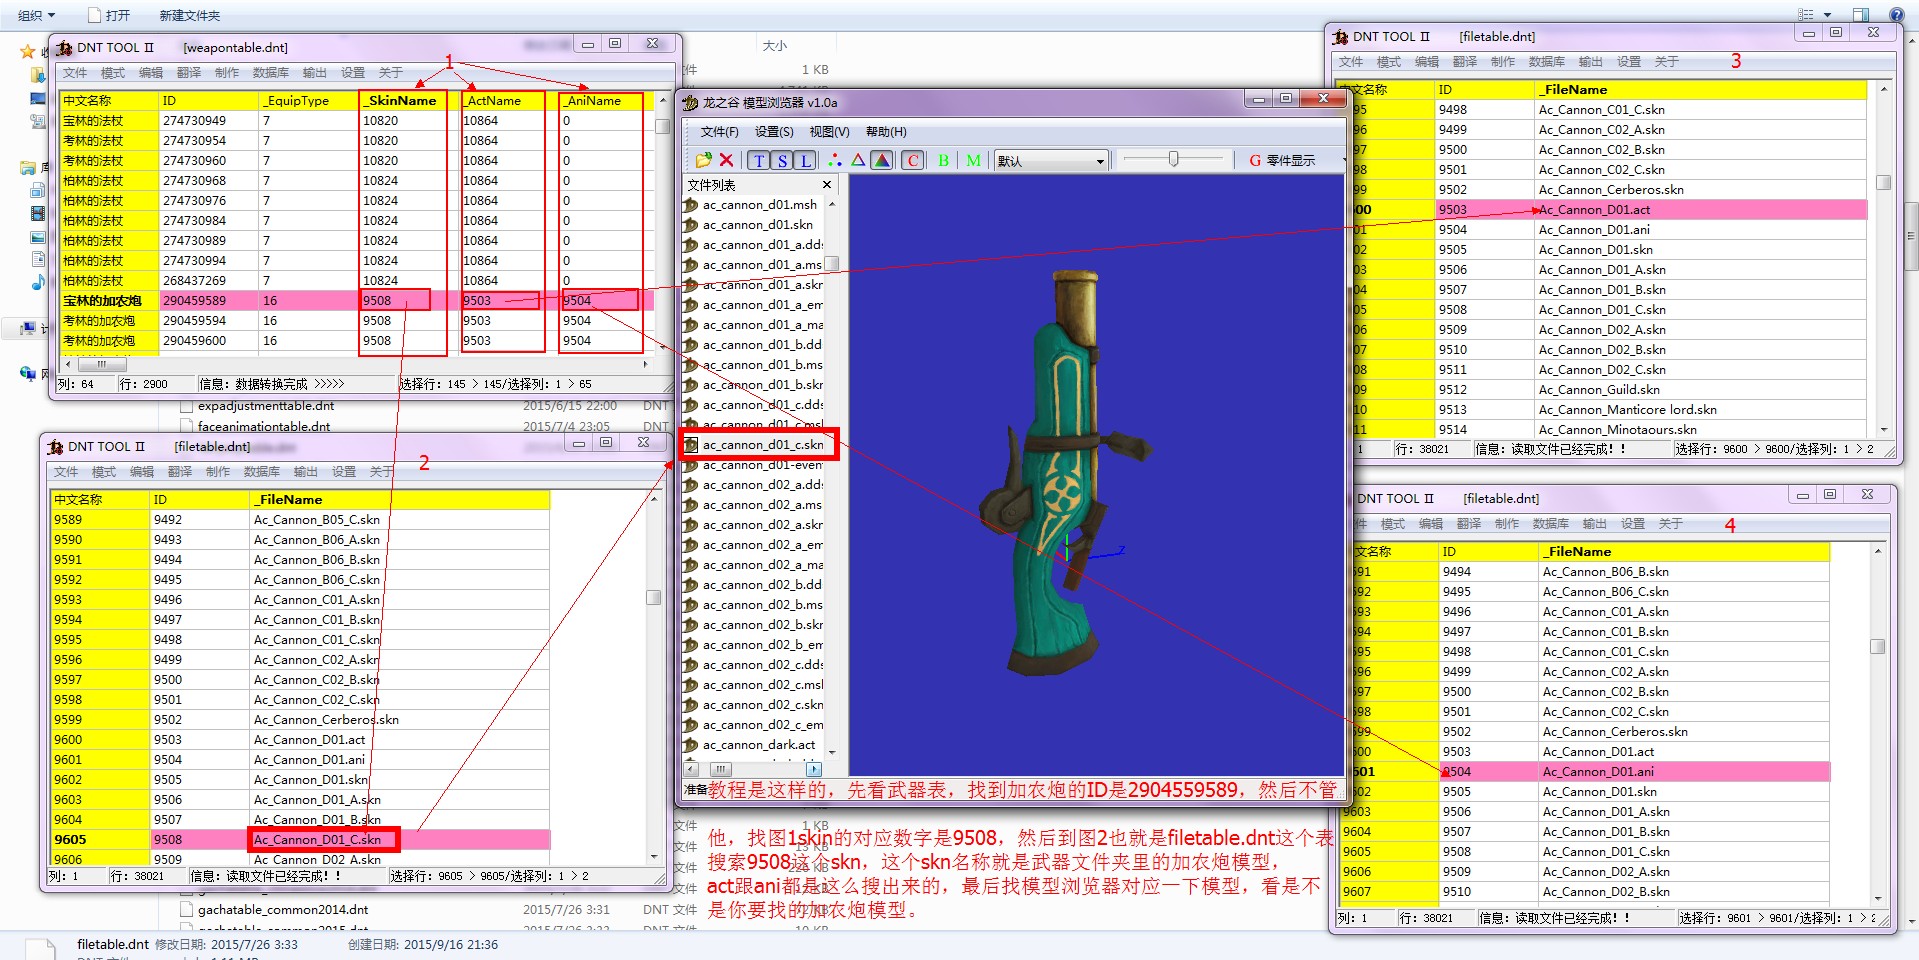The image size is (1919, 960).
Task: Toggle the shaded color triangle display button
Action: click(882, 160)
